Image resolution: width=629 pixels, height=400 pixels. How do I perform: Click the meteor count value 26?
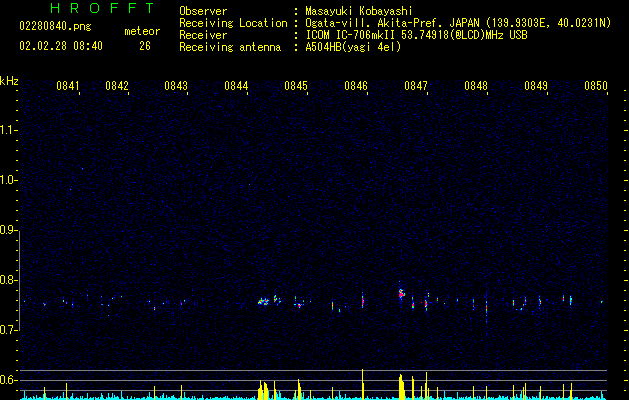[145, 46]
